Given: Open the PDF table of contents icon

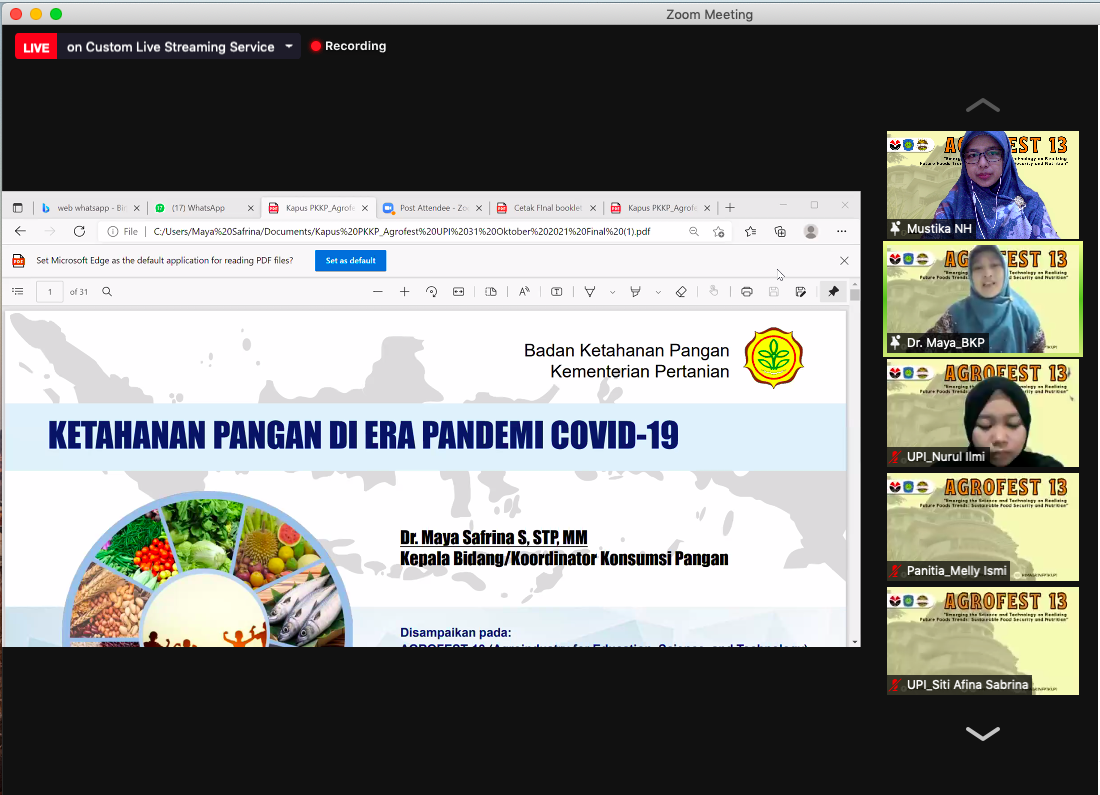Looking at the screenshot, I should 18,292.
